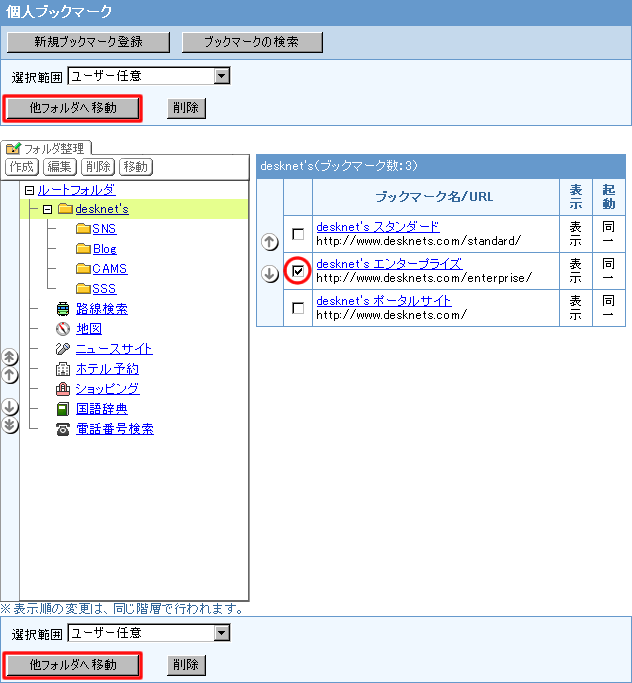
Task: Uncheck the desknet's エンタープライズ checkbox
Action: tap(298, 271)
